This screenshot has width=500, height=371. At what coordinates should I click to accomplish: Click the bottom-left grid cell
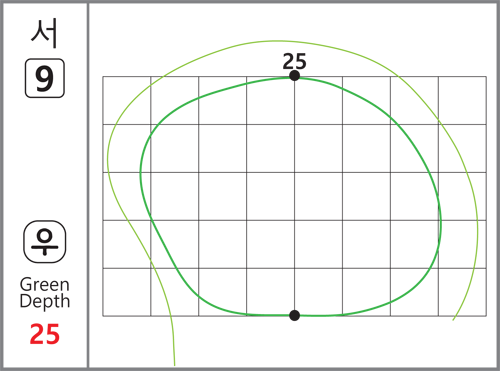point(127,292)
